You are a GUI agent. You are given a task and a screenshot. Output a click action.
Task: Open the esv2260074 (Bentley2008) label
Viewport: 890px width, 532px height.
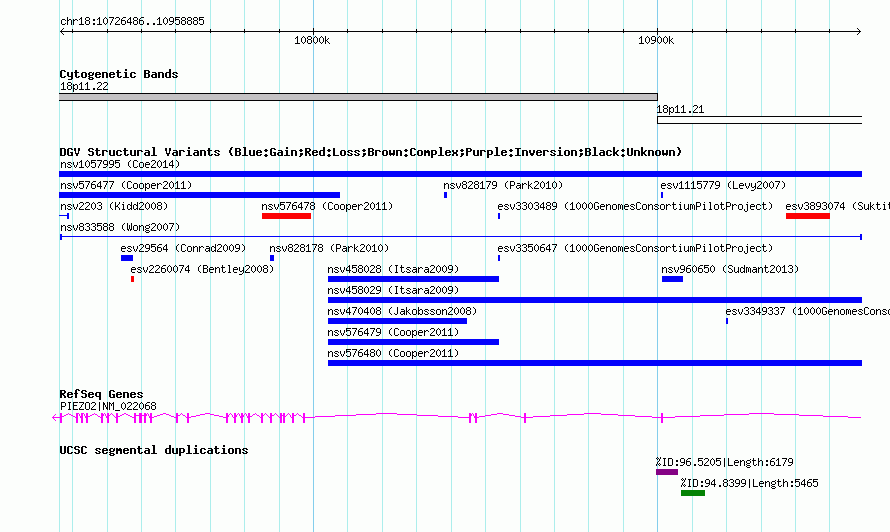[202, 269]
